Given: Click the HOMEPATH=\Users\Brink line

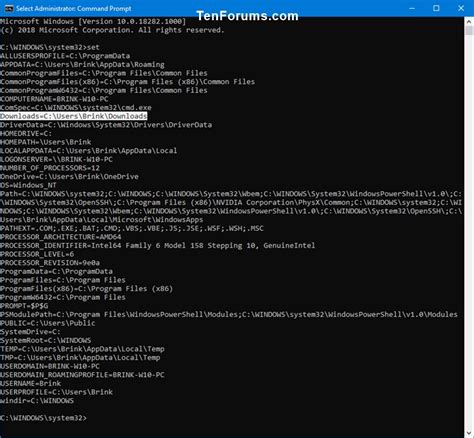Looking at the screenshot, I should point(46,142).
